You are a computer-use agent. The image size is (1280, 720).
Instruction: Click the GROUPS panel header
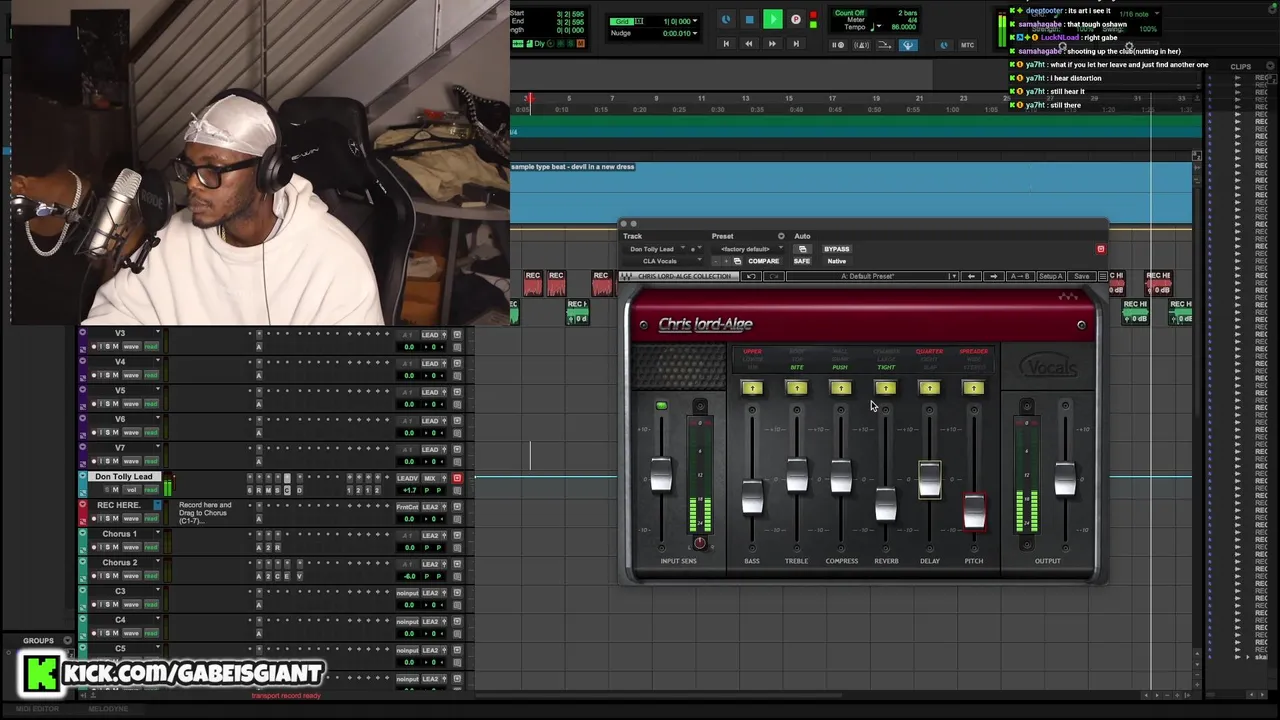38,641
